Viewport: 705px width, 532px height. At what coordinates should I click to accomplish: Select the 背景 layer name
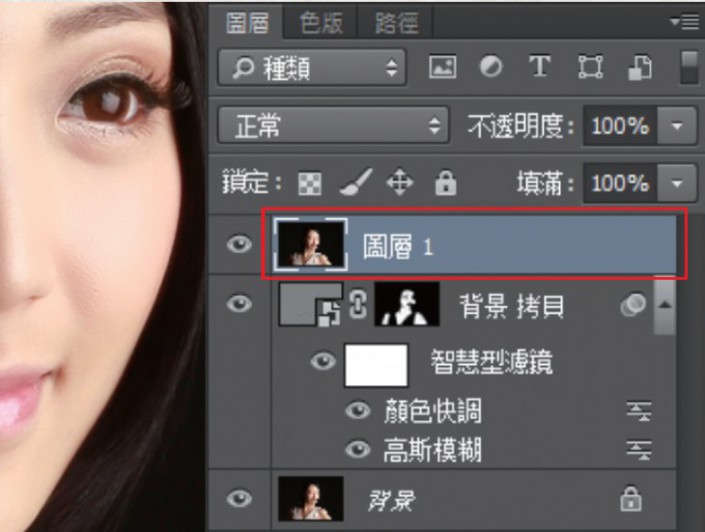tap(391, 500)
